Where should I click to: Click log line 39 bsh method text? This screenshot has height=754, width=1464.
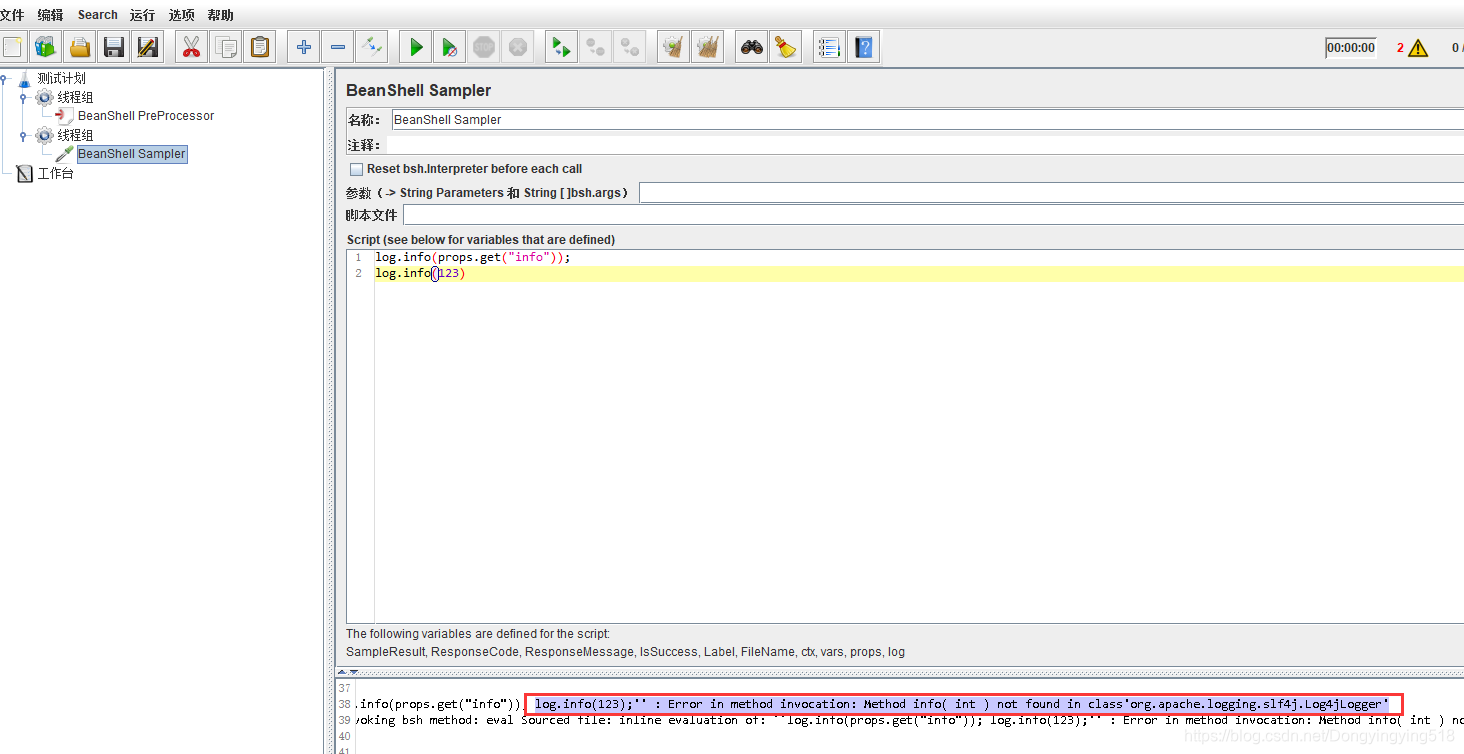tap(909, 720)
